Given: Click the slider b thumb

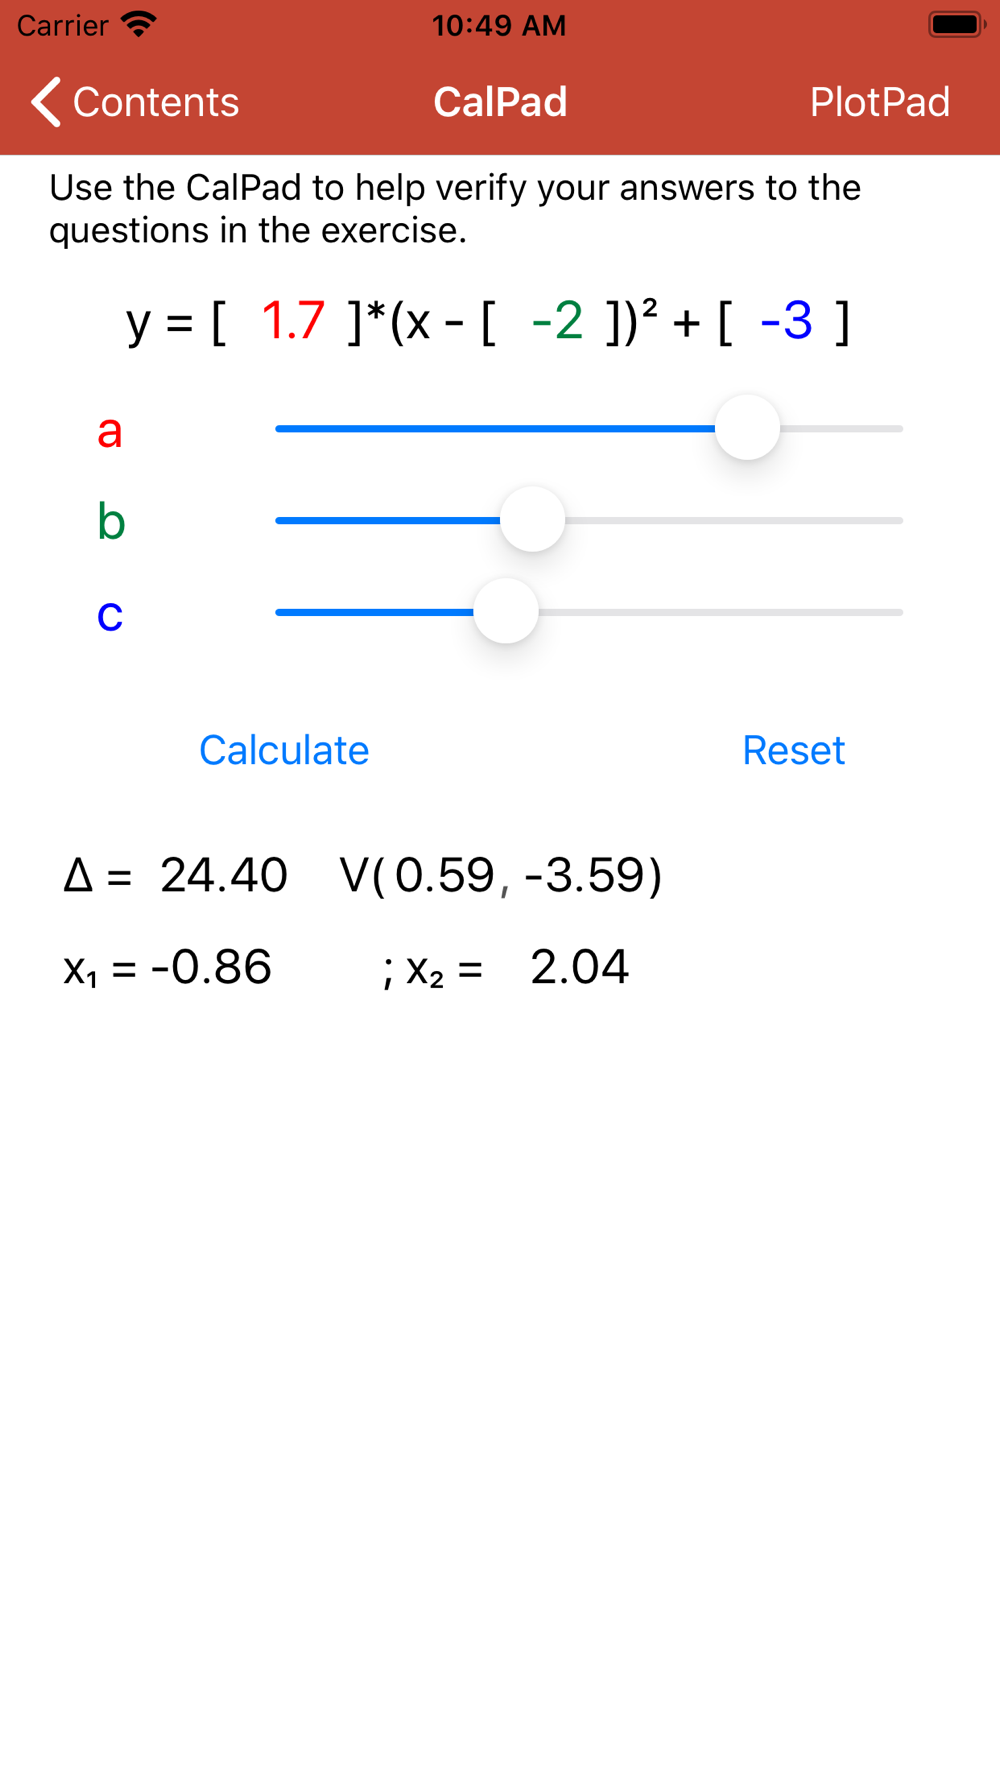Looking at the screenshot, I should click(532, 520).
